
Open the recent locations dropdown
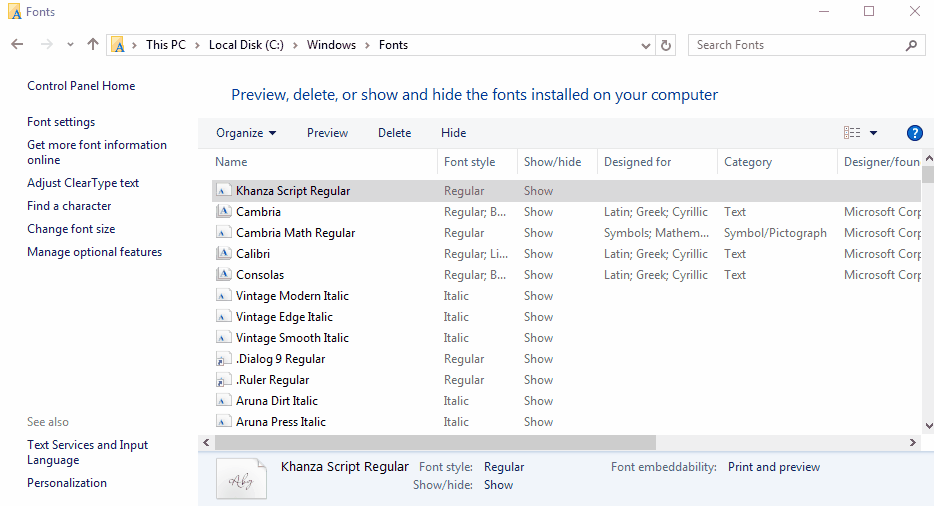70,45
